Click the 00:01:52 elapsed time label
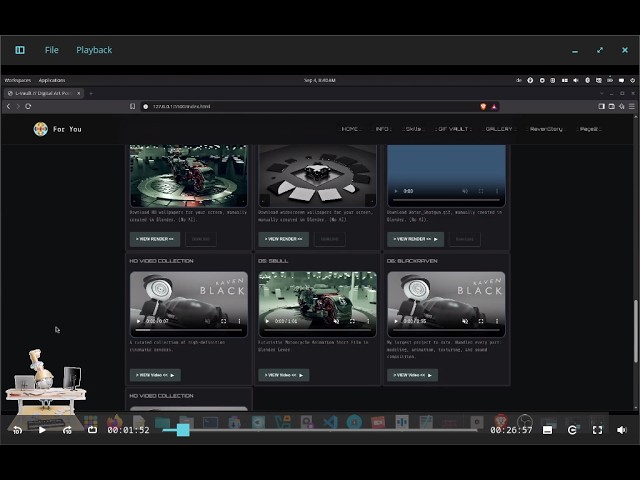This screenshot has height=480, width=640. [128, 430]
